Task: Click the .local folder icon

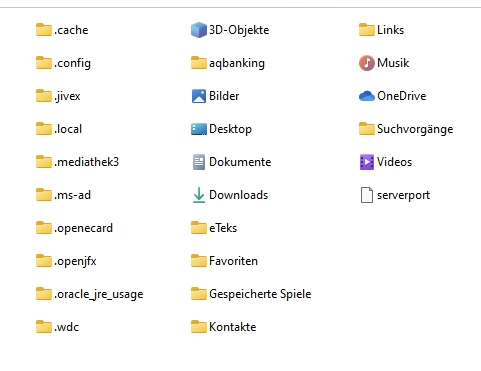Action: pos(44,129)
